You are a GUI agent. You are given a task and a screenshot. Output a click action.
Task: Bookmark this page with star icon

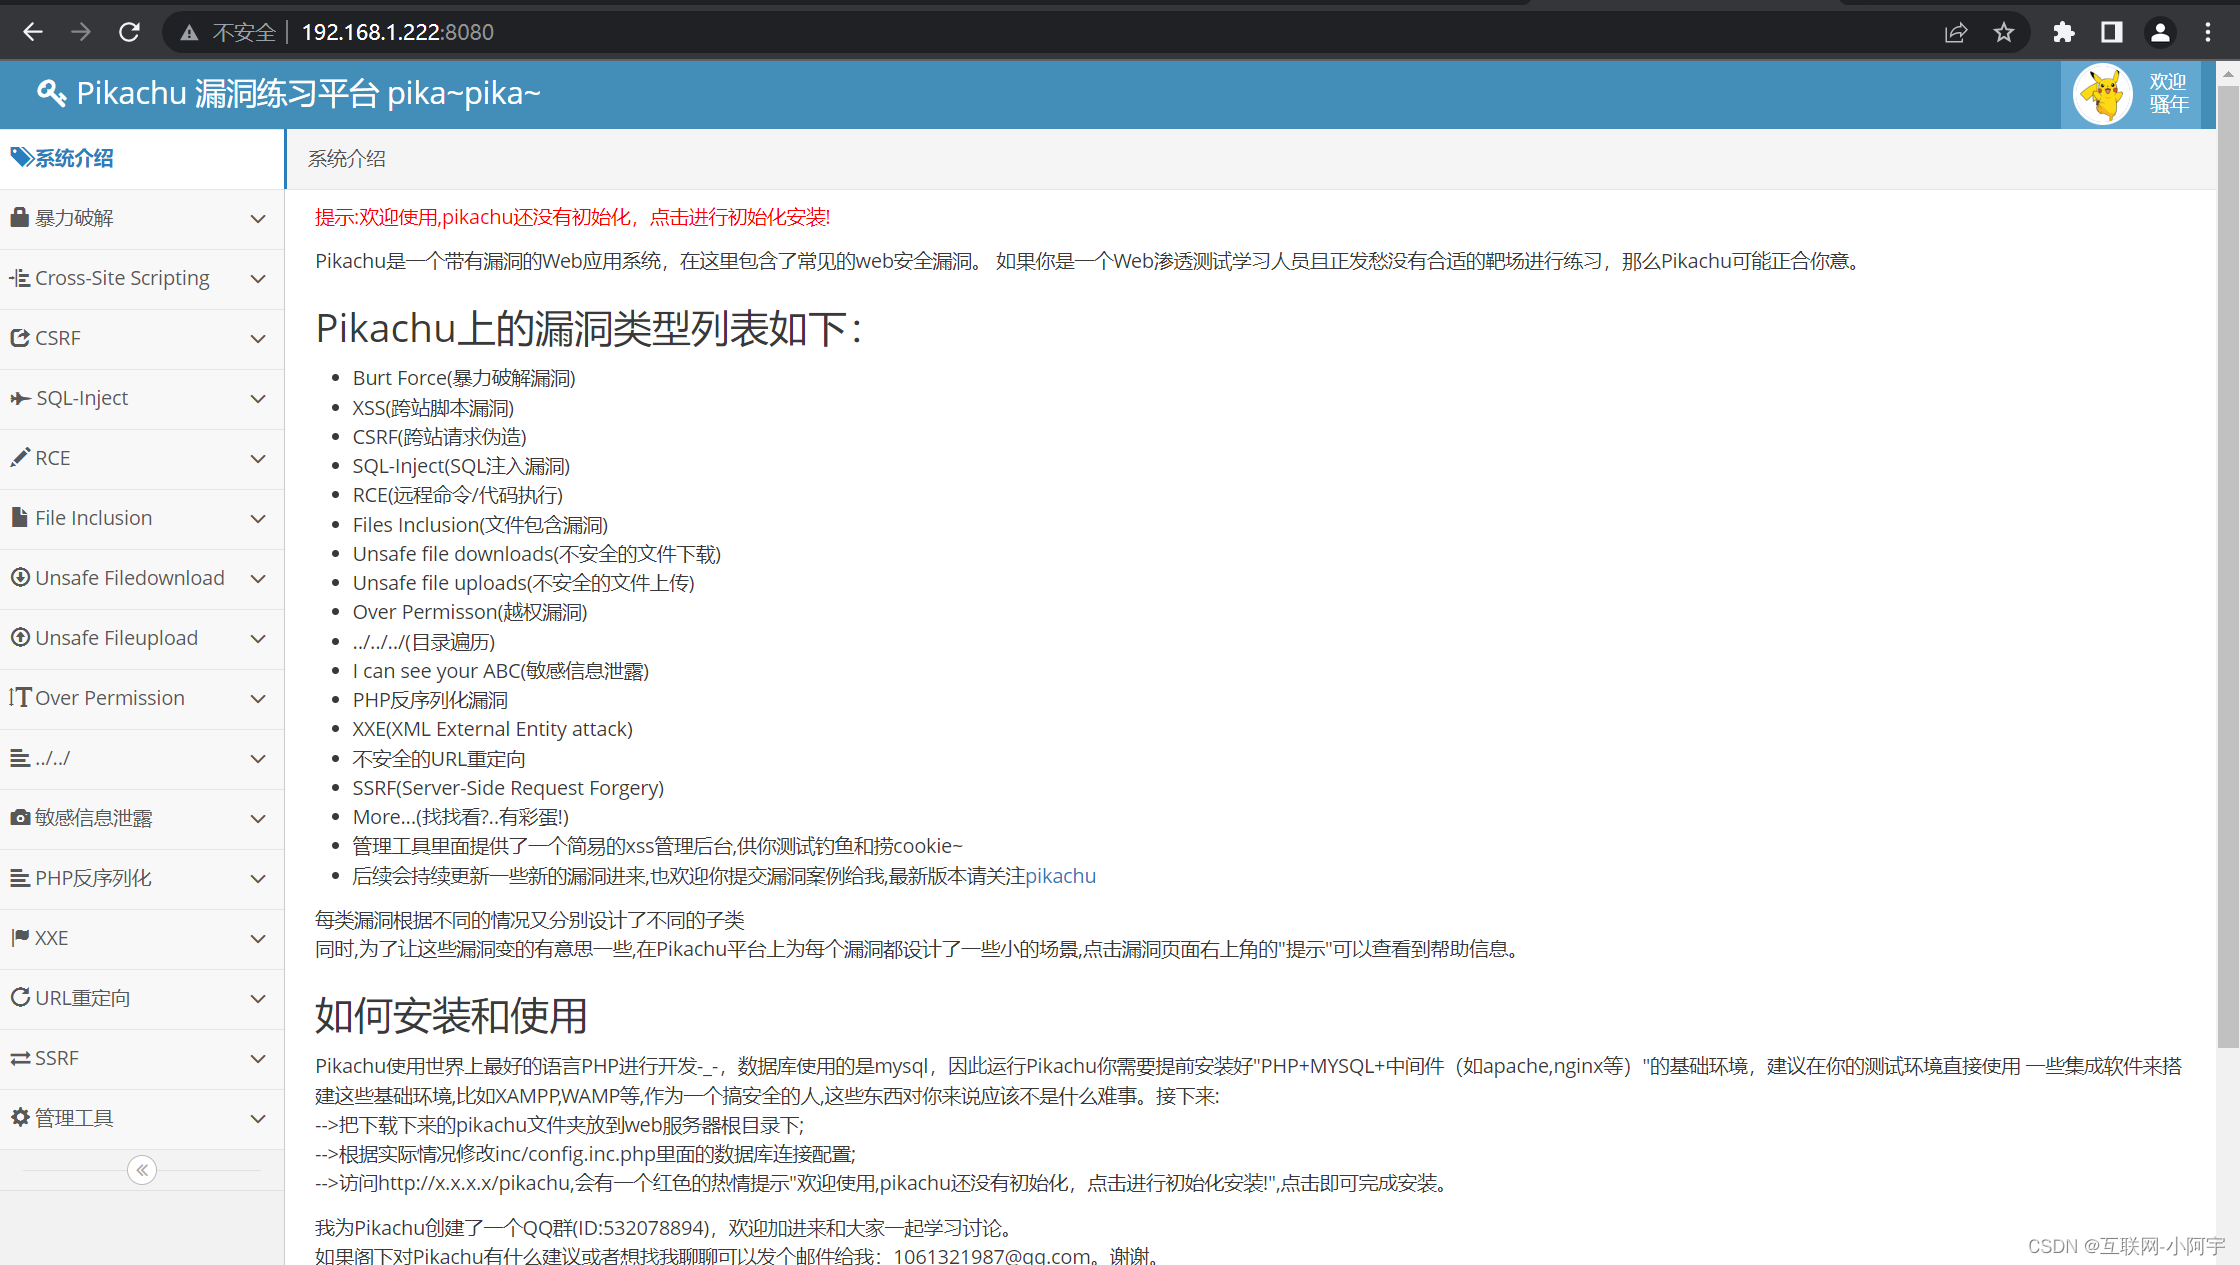[2003, 32]
